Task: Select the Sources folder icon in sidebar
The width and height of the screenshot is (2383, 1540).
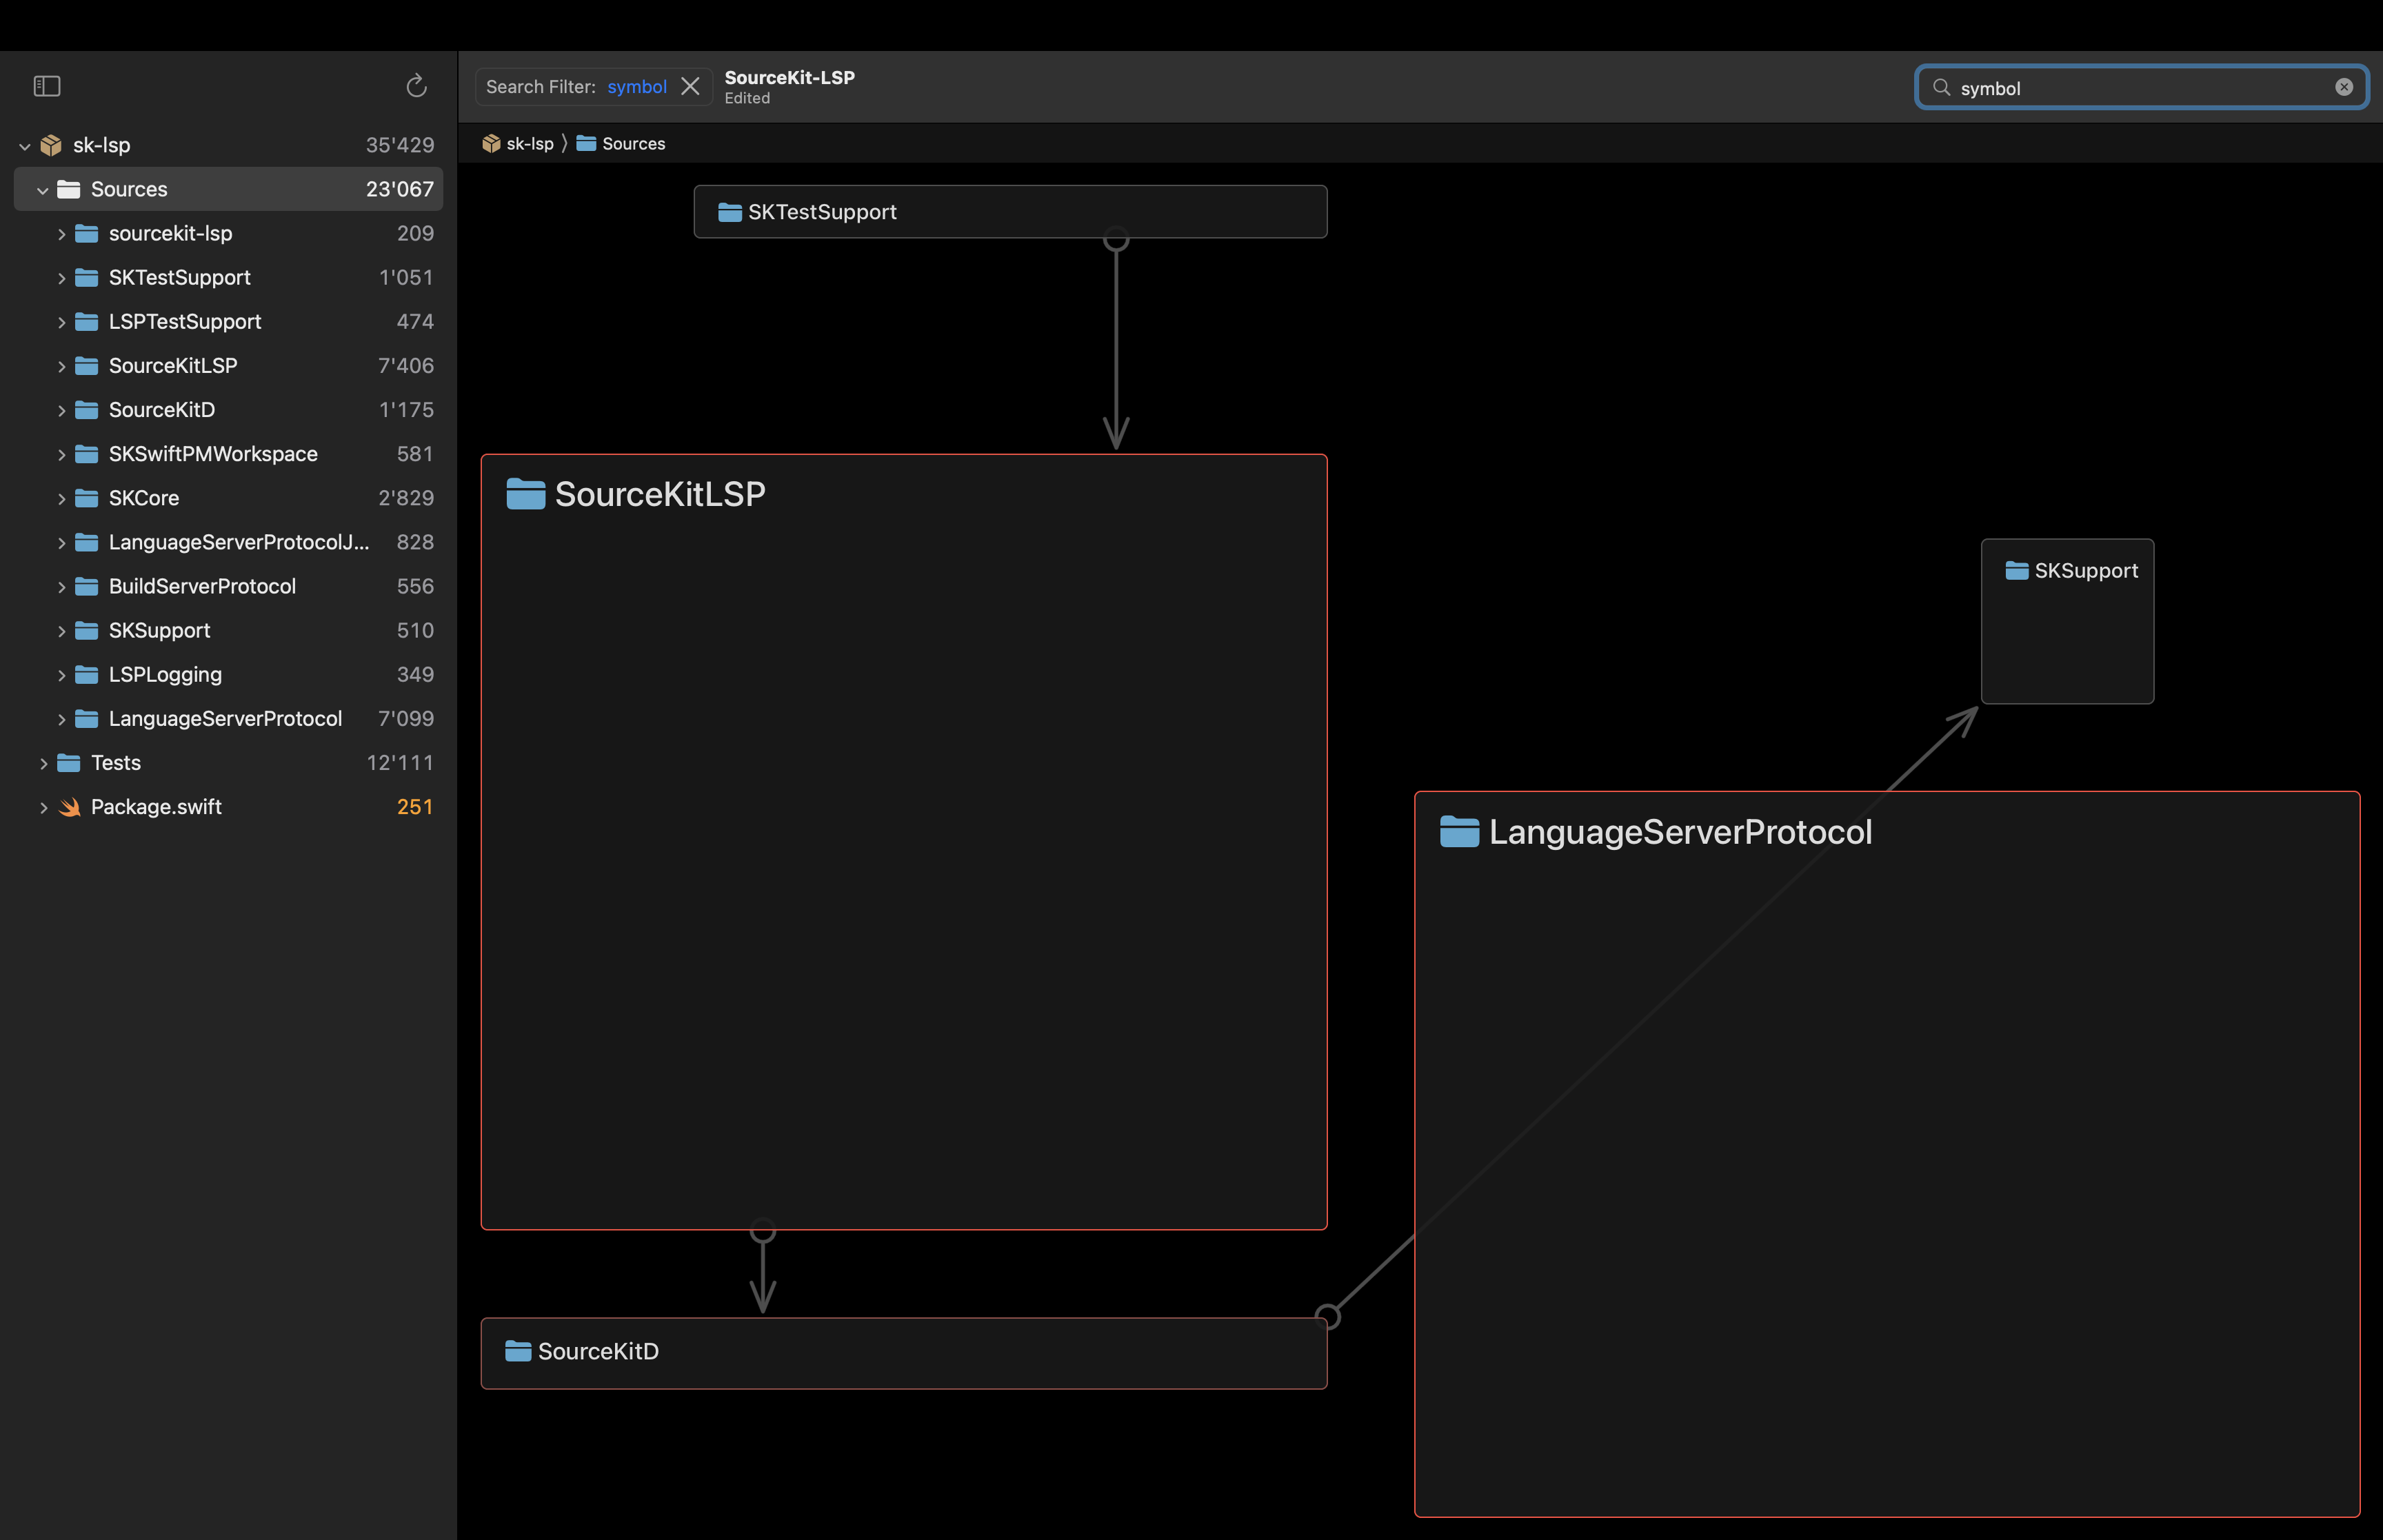Action: point(69,189)
